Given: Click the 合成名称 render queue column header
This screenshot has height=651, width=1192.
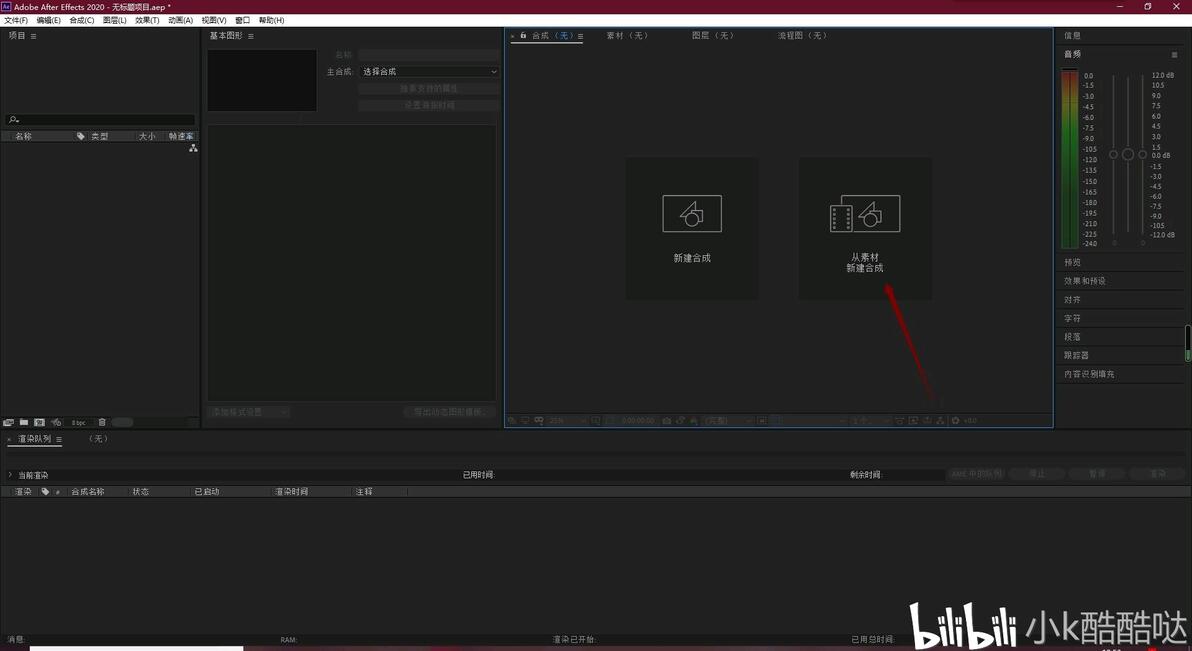Looking at the screenshot, I should tap(87, 492).
